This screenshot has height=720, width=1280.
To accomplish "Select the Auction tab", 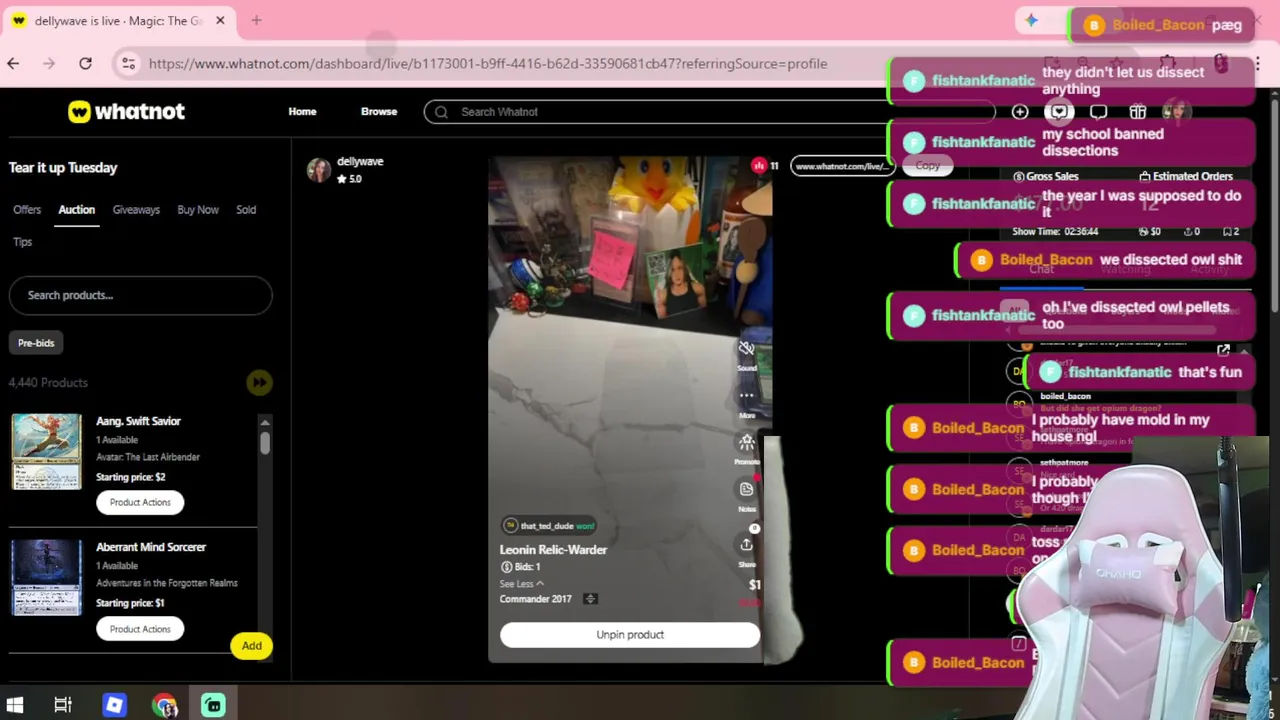I will (76, 210).
